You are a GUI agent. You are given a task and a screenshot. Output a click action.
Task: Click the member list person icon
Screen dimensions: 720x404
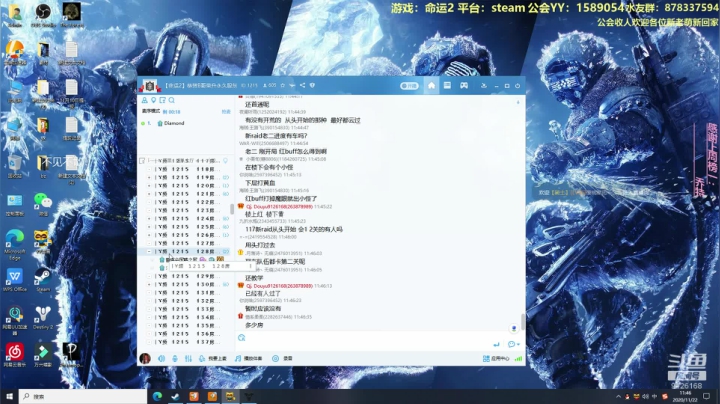[x=145, y=100]
